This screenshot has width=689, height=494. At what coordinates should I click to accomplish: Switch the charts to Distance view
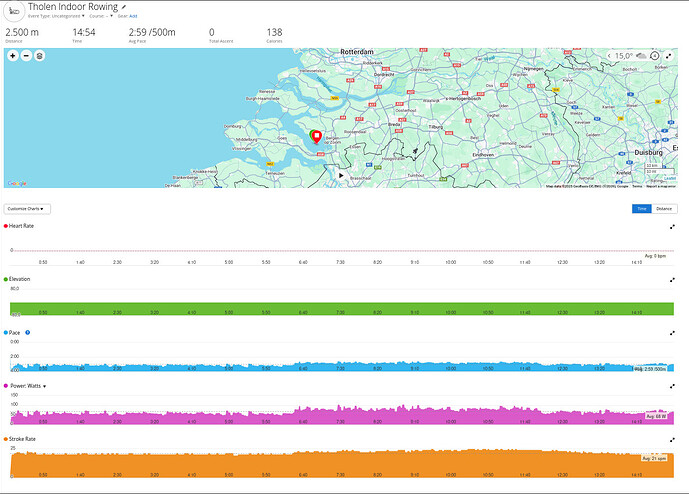coord(664,208)
